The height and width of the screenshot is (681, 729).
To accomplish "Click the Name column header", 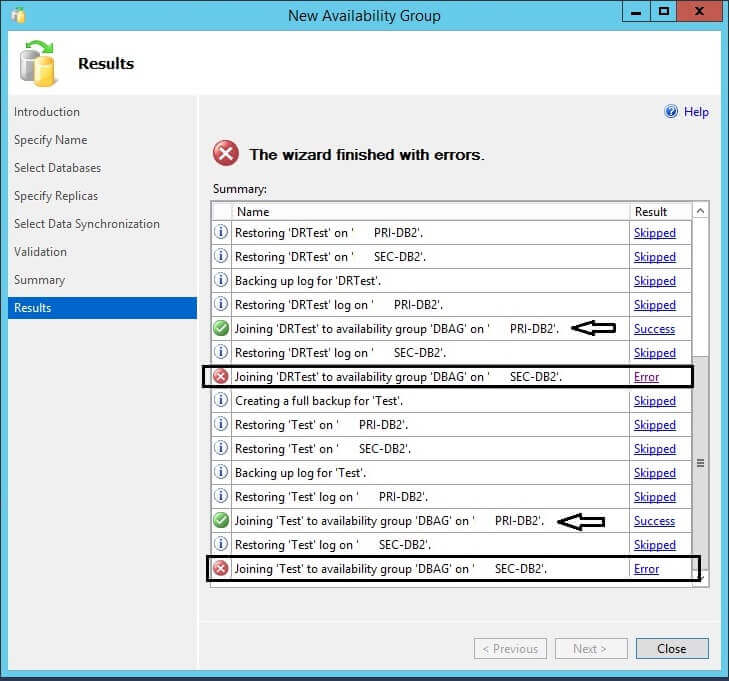I will (x=430, y=212).
